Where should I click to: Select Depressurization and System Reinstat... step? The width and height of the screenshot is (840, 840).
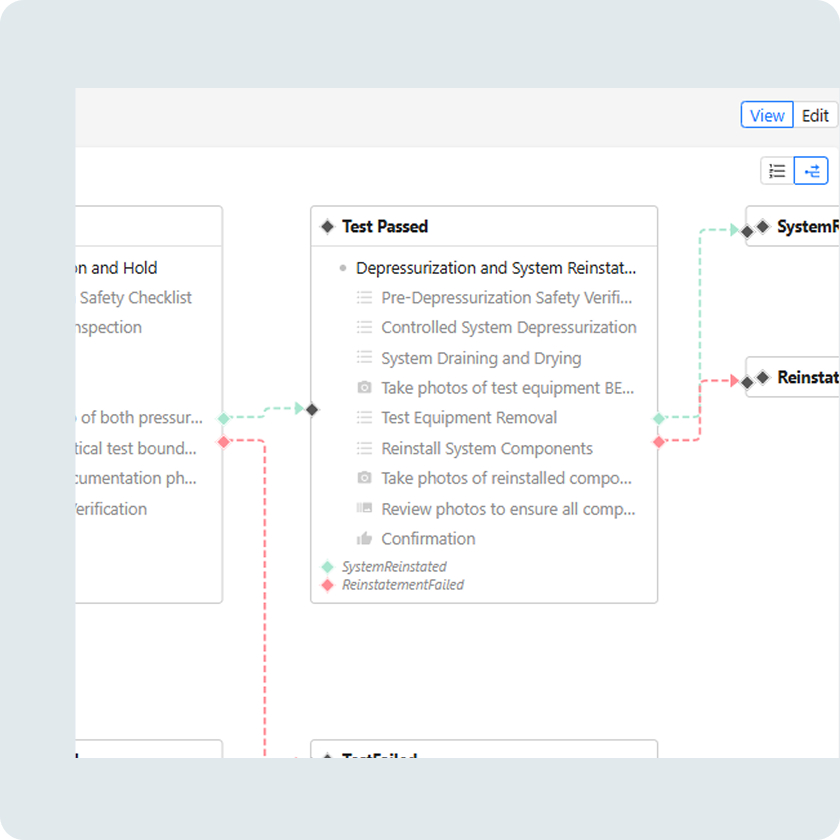[x=496, y=268]
